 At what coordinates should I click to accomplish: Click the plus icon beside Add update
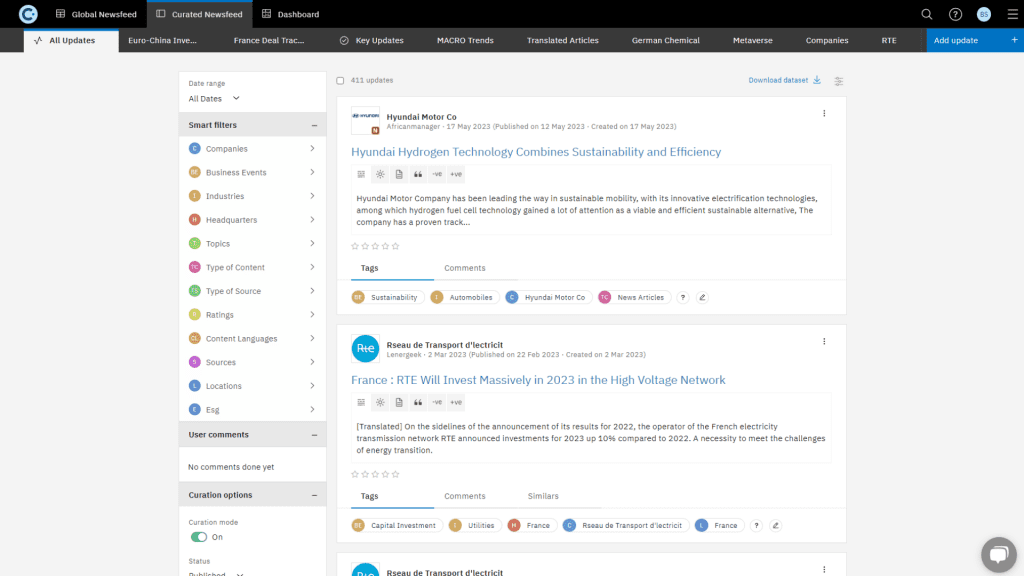[x=1014, y=40]
